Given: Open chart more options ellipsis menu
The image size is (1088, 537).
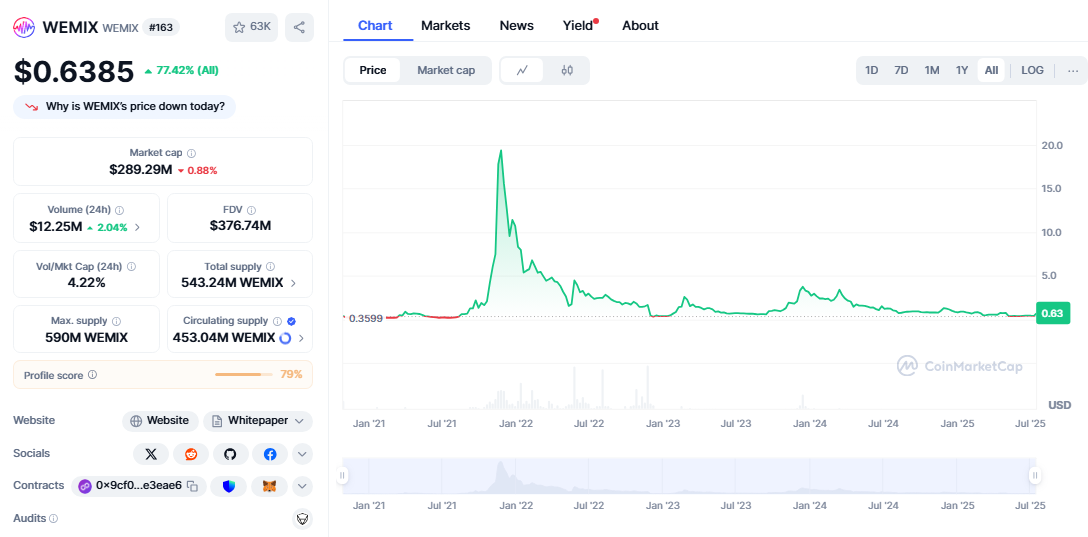Looking at the screenshot, I should 1073,70.
